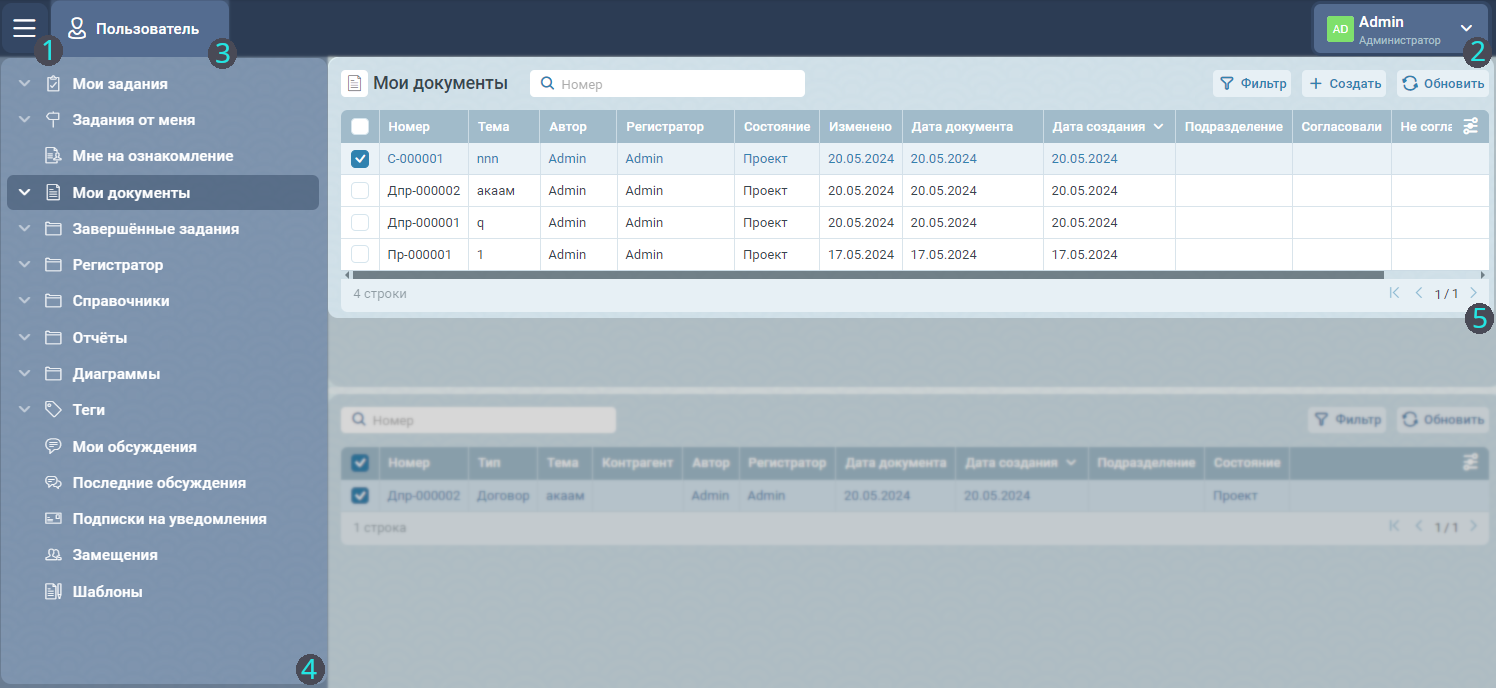Toggle the select-all checkbox in the upper table header

coord(360,127)
